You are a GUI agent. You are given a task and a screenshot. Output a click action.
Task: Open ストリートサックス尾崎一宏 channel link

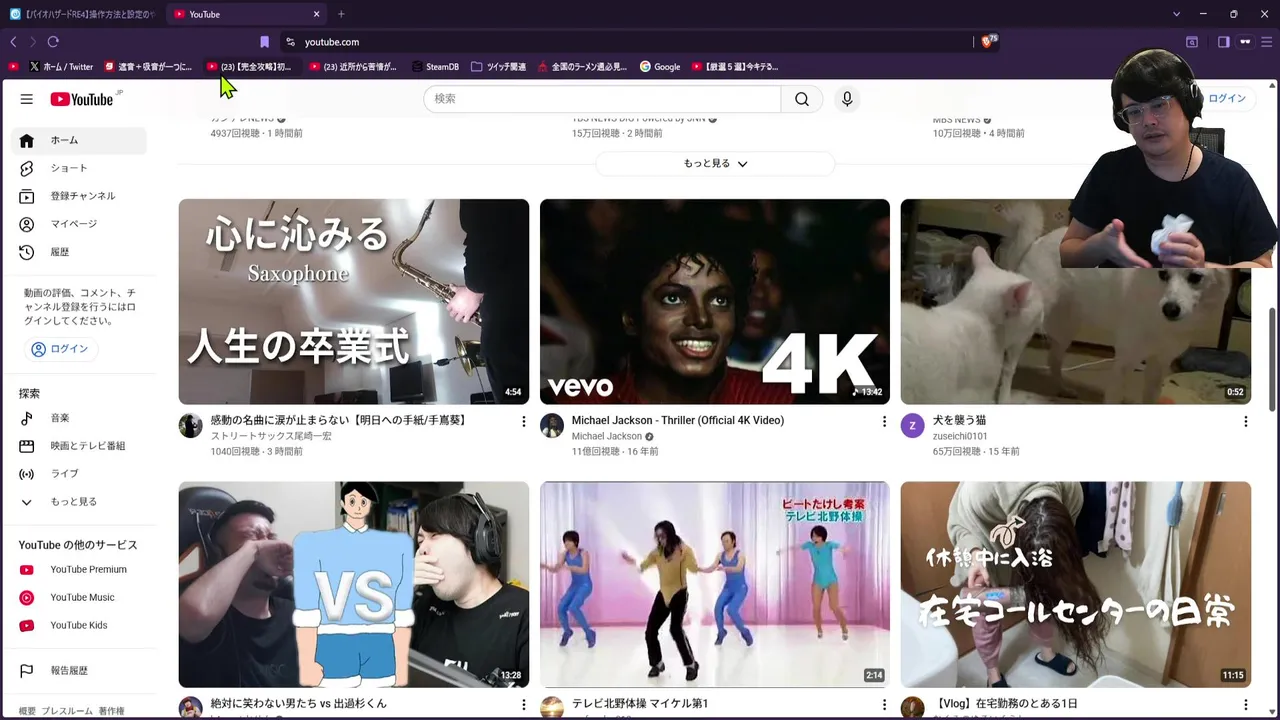(271, 437)
